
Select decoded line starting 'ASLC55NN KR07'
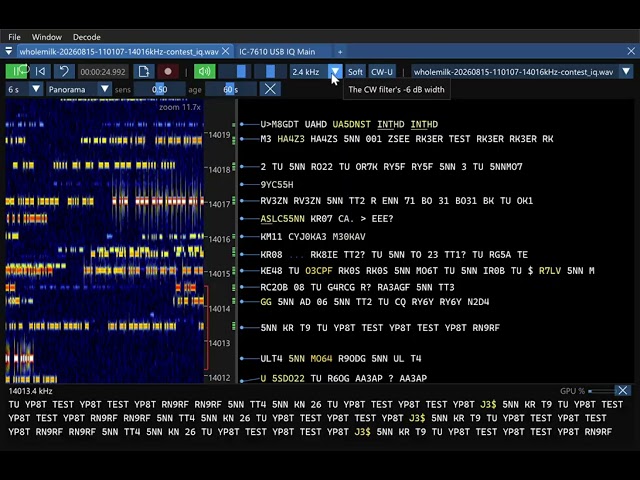pyautogui.click(x=327, y=218)
